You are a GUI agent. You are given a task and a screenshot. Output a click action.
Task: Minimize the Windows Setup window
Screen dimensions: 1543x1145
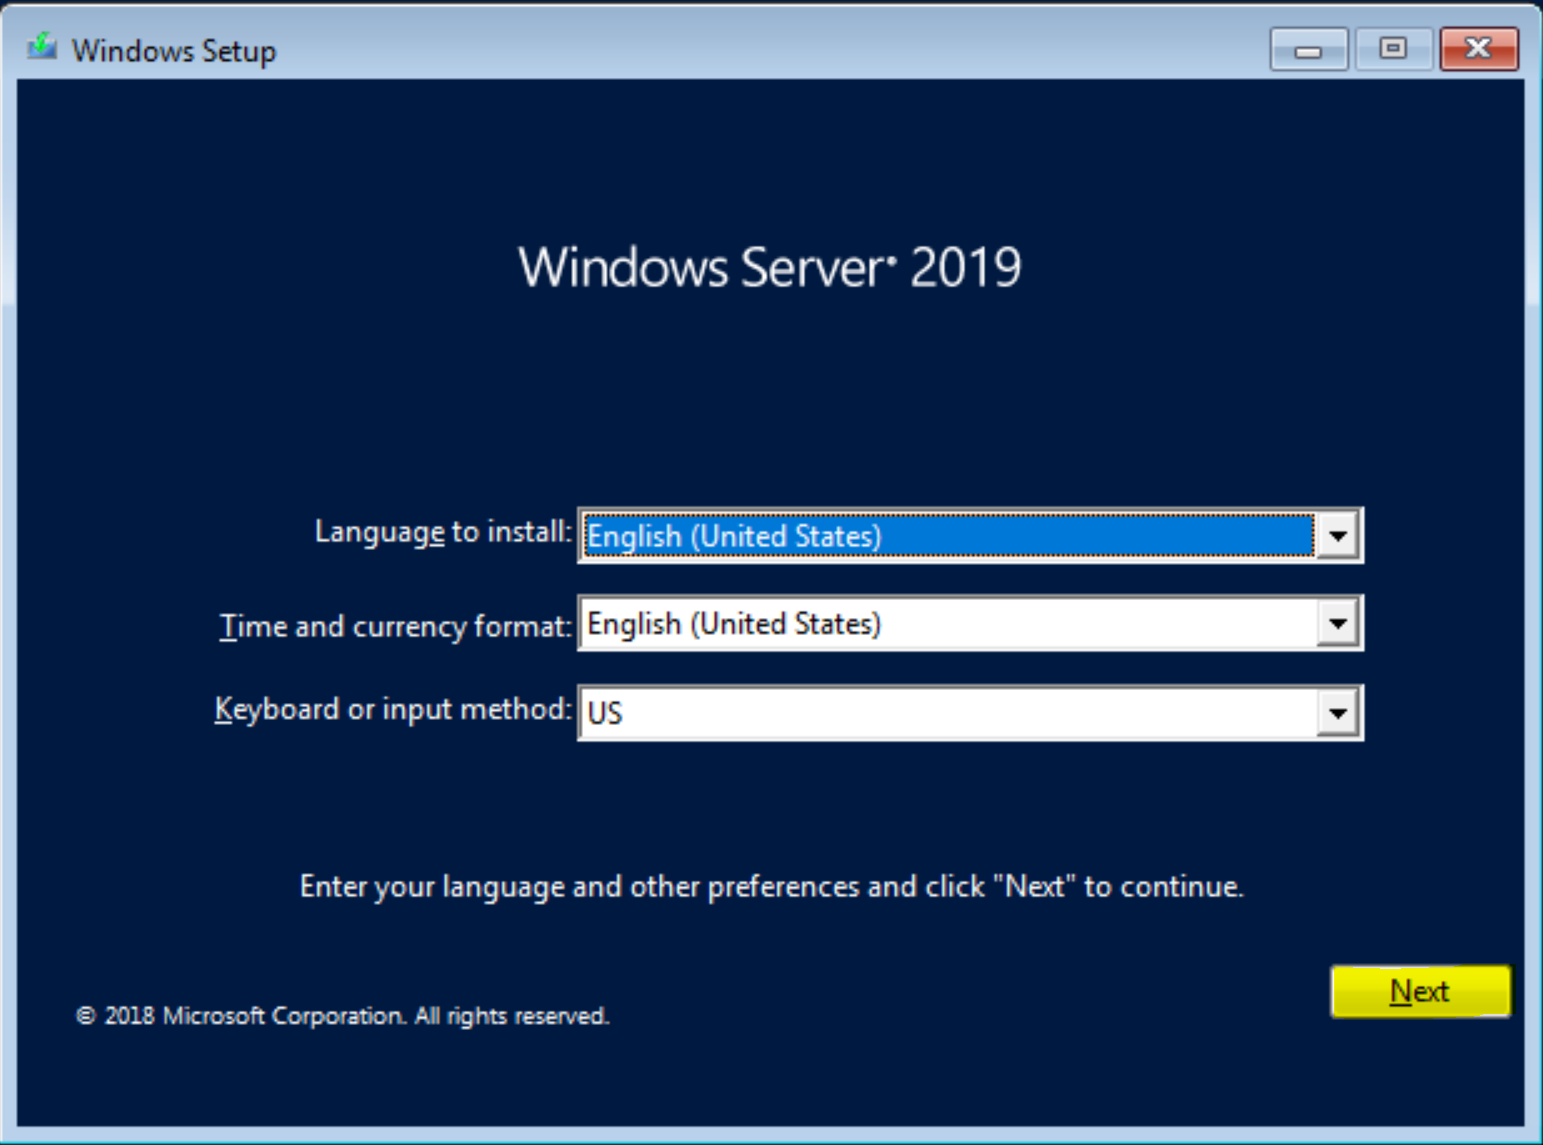[x=1308, y=48]
